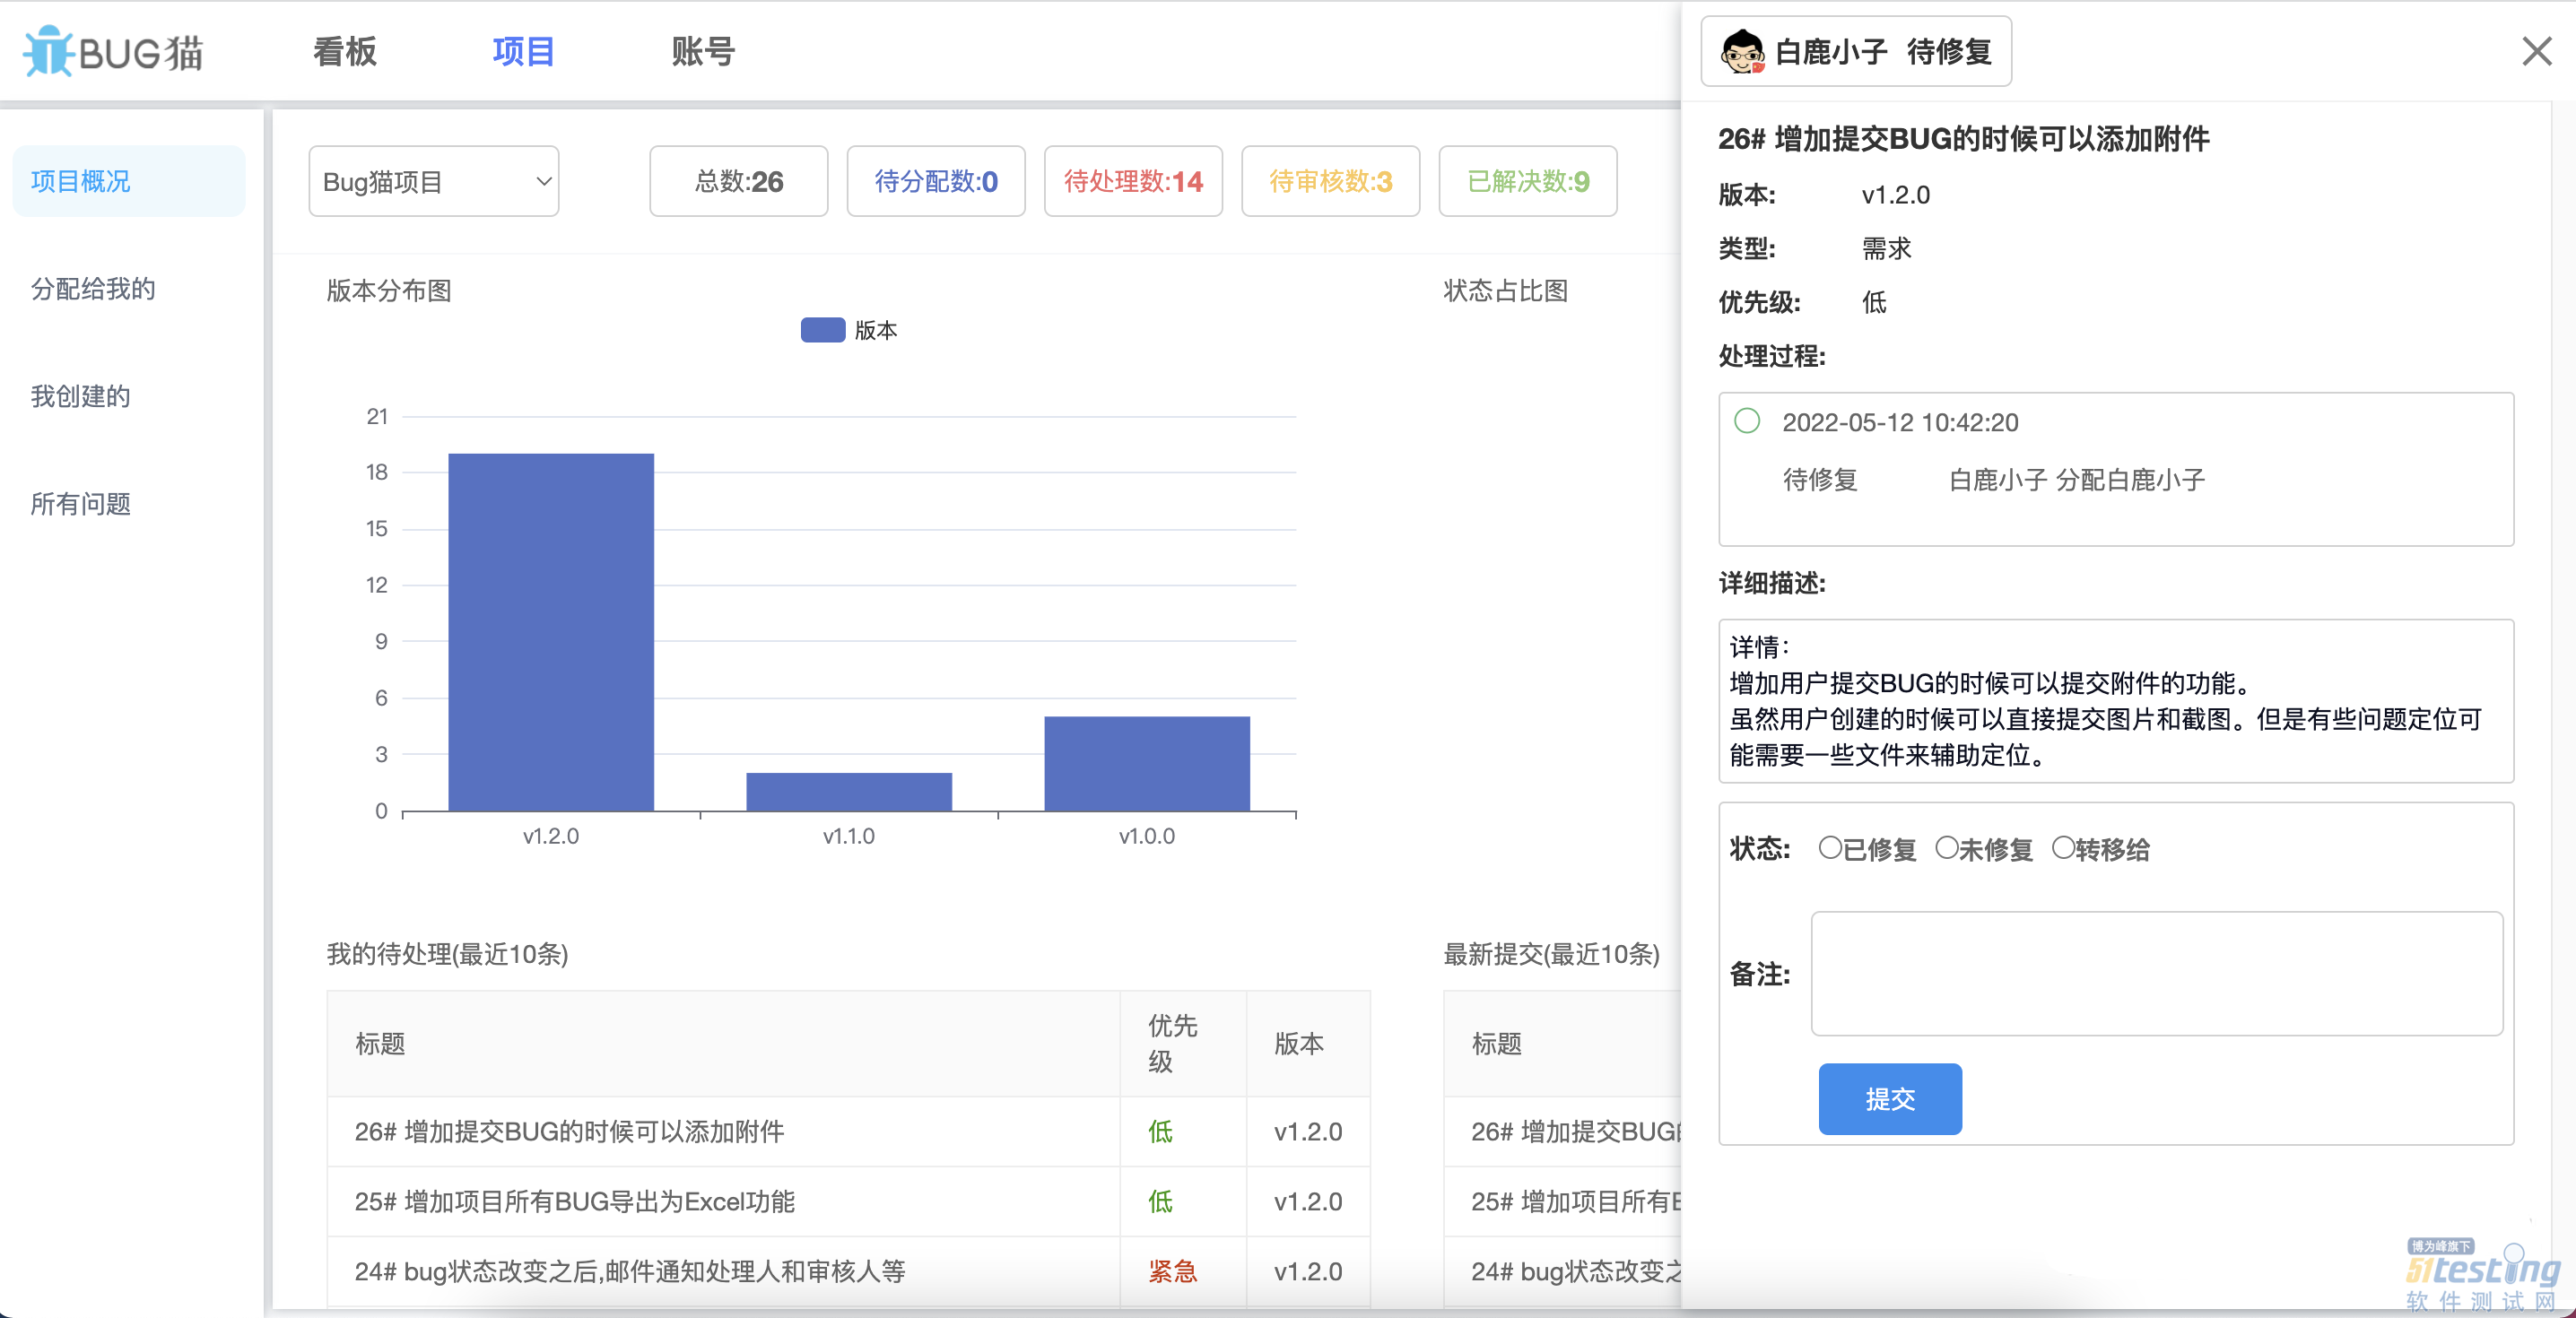Screen dimensions: 2576x1318
Task: Select the 未修复 status radio button
Action: [1947, 848]
